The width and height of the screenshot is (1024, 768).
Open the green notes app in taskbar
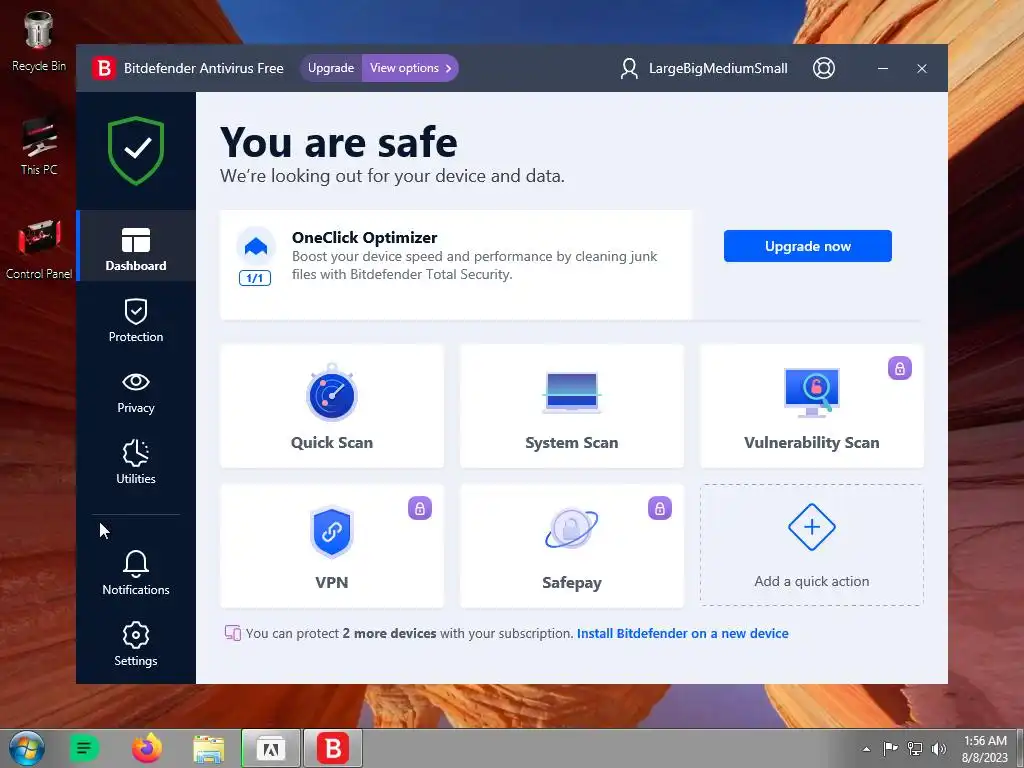(x=84, y=748)
